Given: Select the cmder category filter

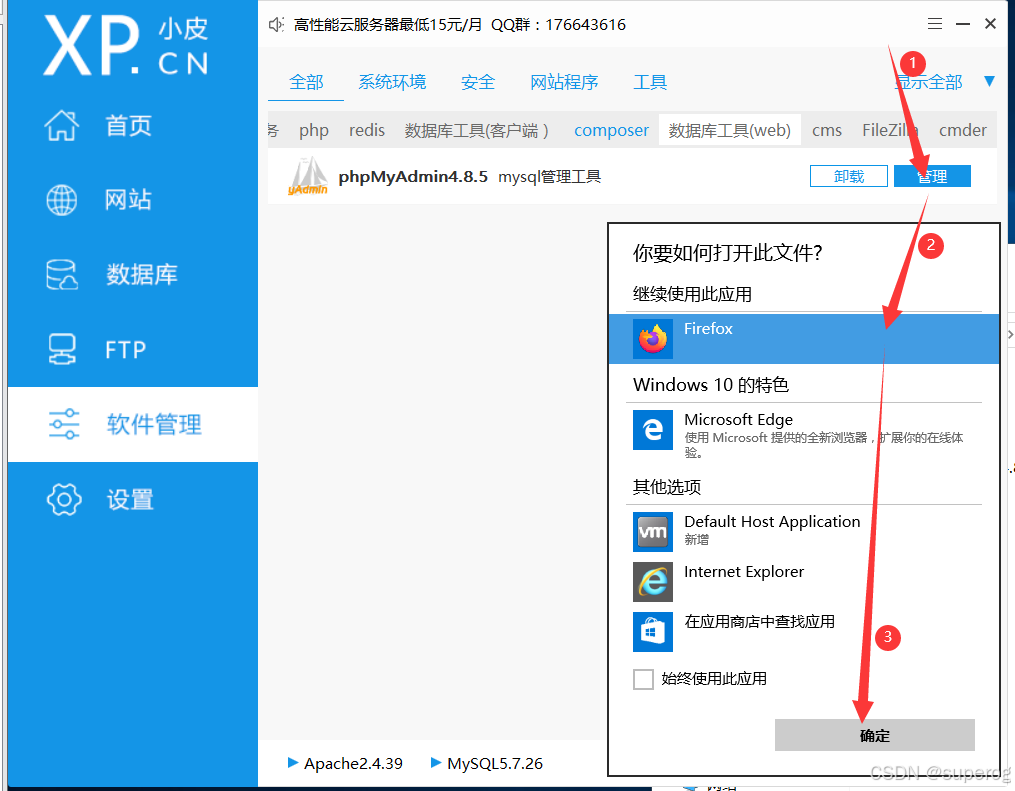Looking at the screenshot, I should (963, 130).
